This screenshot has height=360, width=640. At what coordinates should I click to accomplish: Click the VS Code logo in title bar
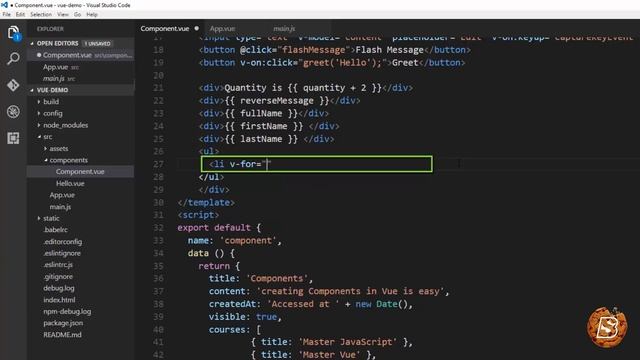tap(4, 5)
